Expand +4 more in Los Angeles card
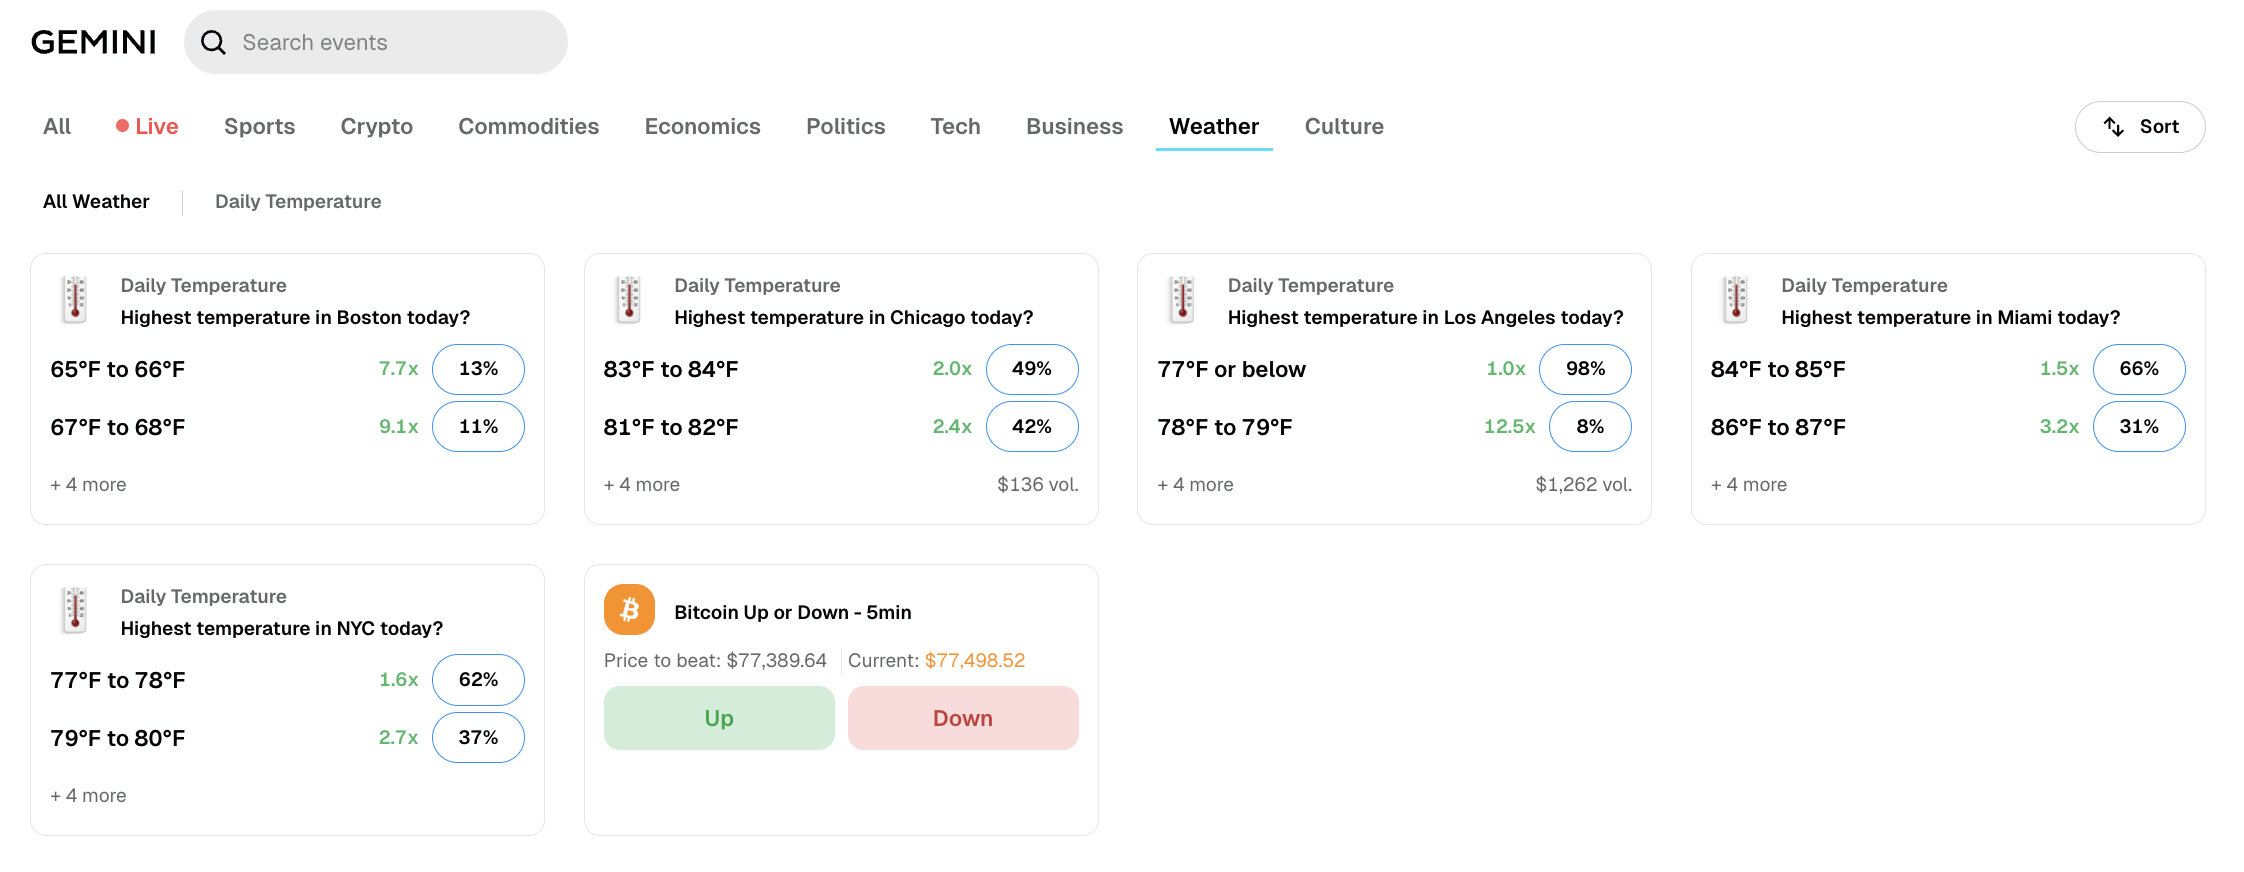Screen dimensions: 2244x872 coord(1195,484)
